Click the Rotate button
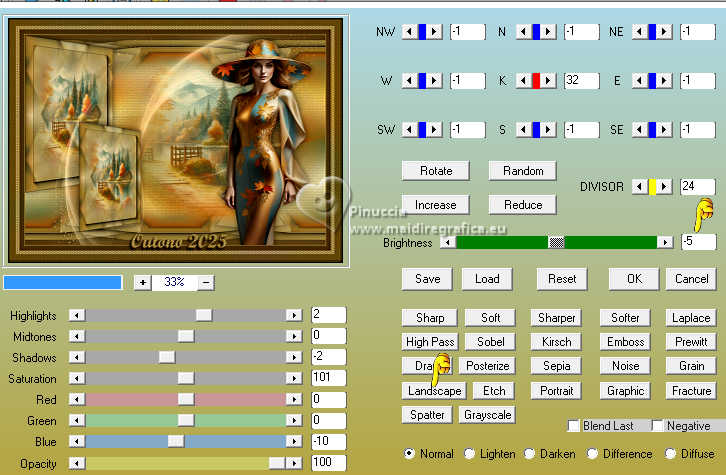Screen dimensions: 726x475 (x=436, y=171)
